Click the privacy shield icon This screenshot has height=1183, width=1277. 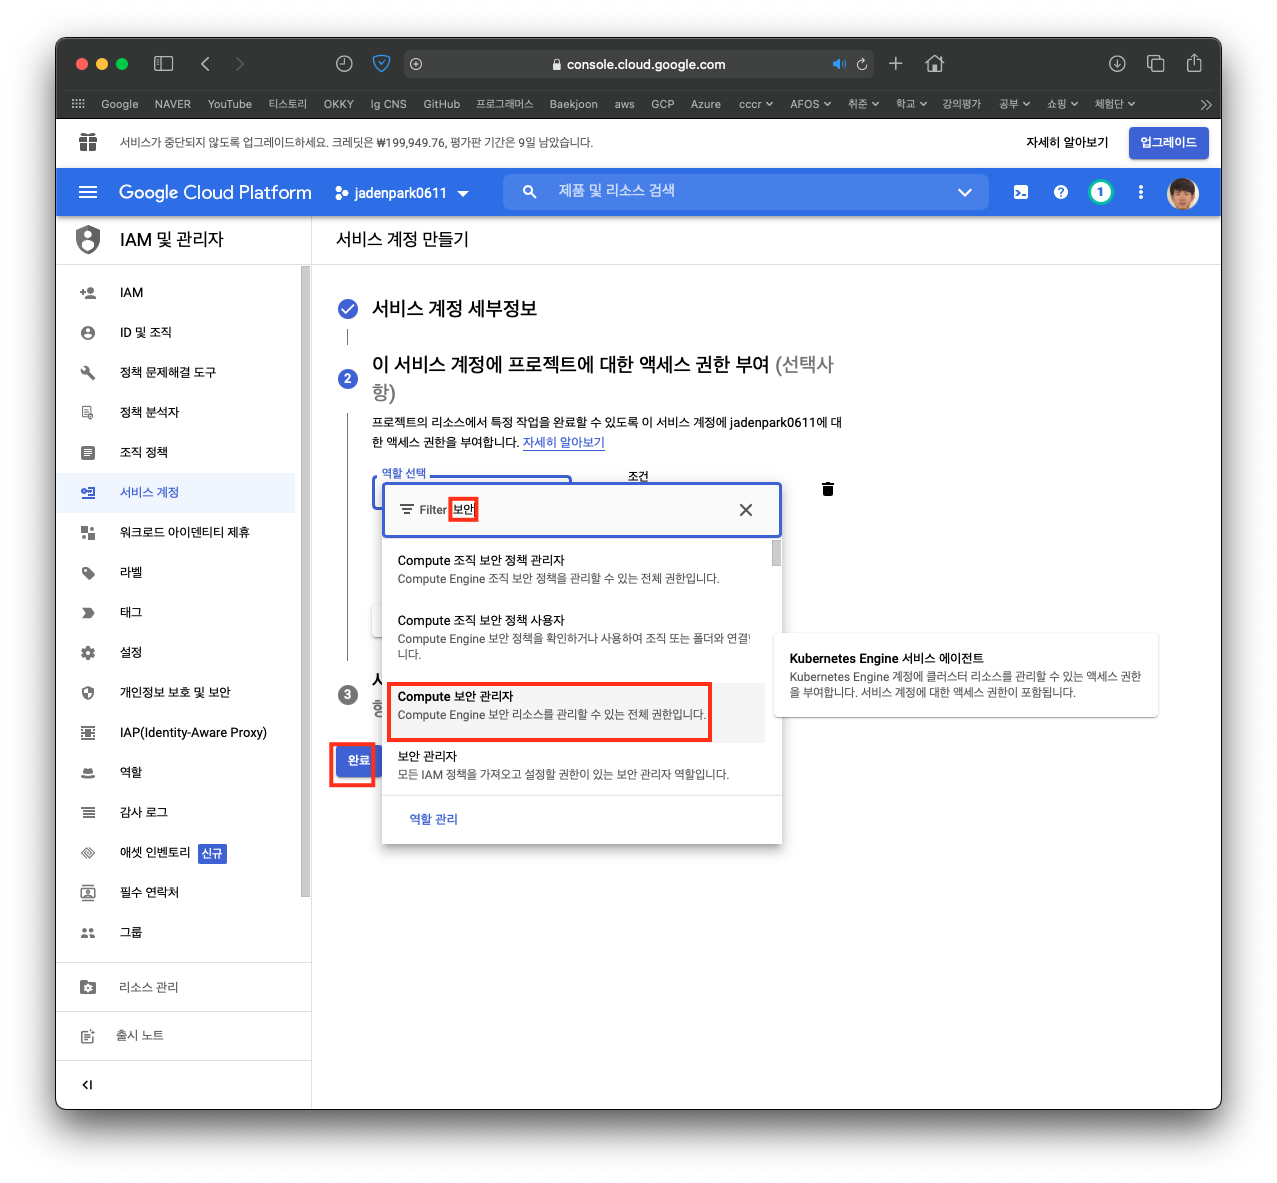point(381,64)
